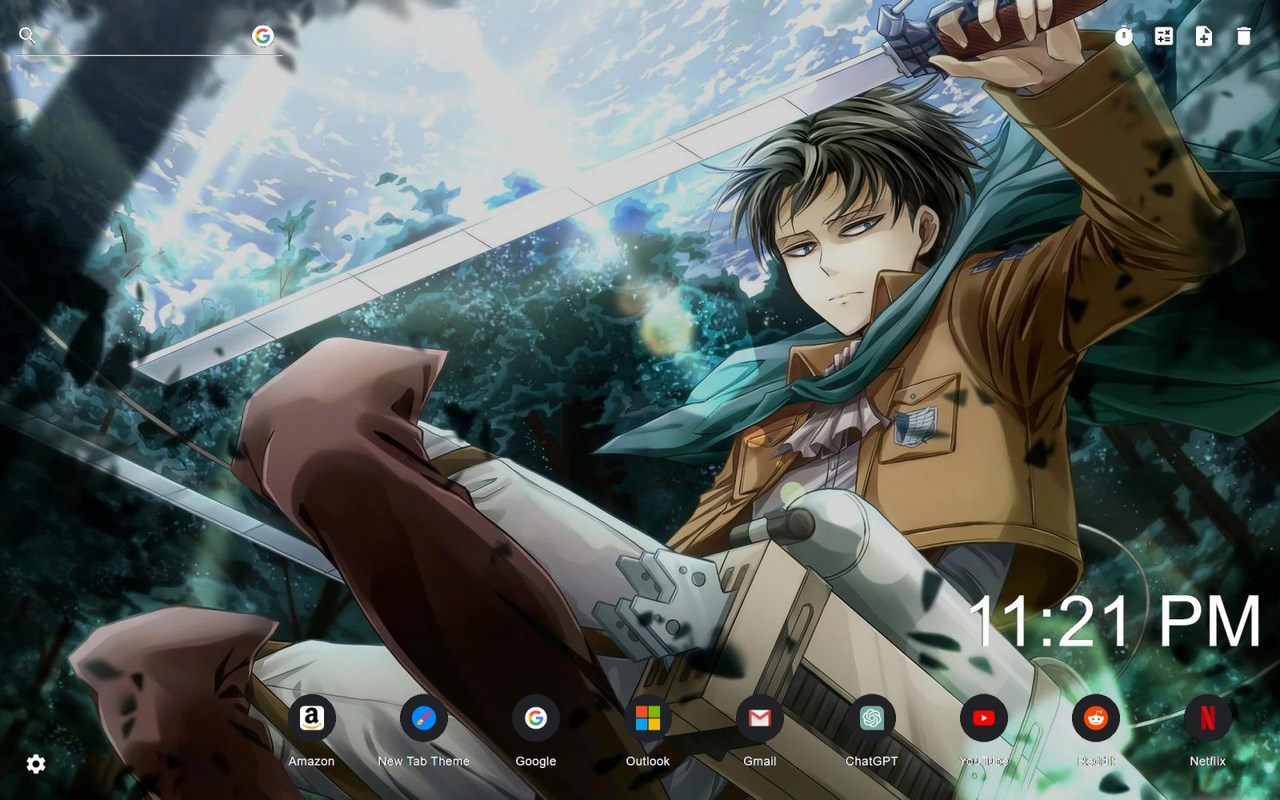Screen dimensions: 1280x800
Task: Click the 11:21 PM clock display
Action: [1116, 622]
